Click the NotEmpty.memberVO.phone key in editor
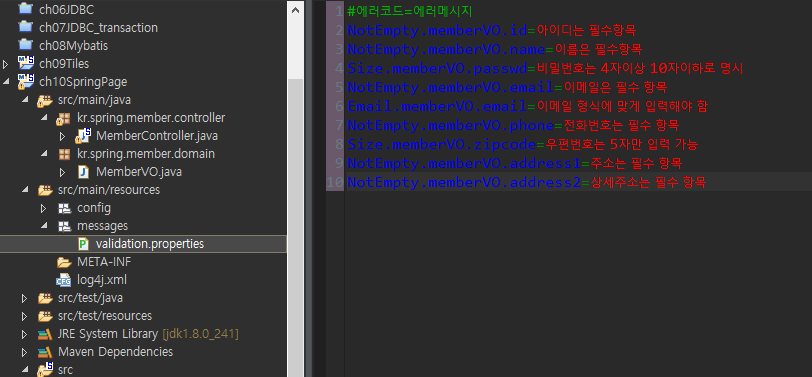The width and height of the screenshot is (812, 377). pos(450,125)
